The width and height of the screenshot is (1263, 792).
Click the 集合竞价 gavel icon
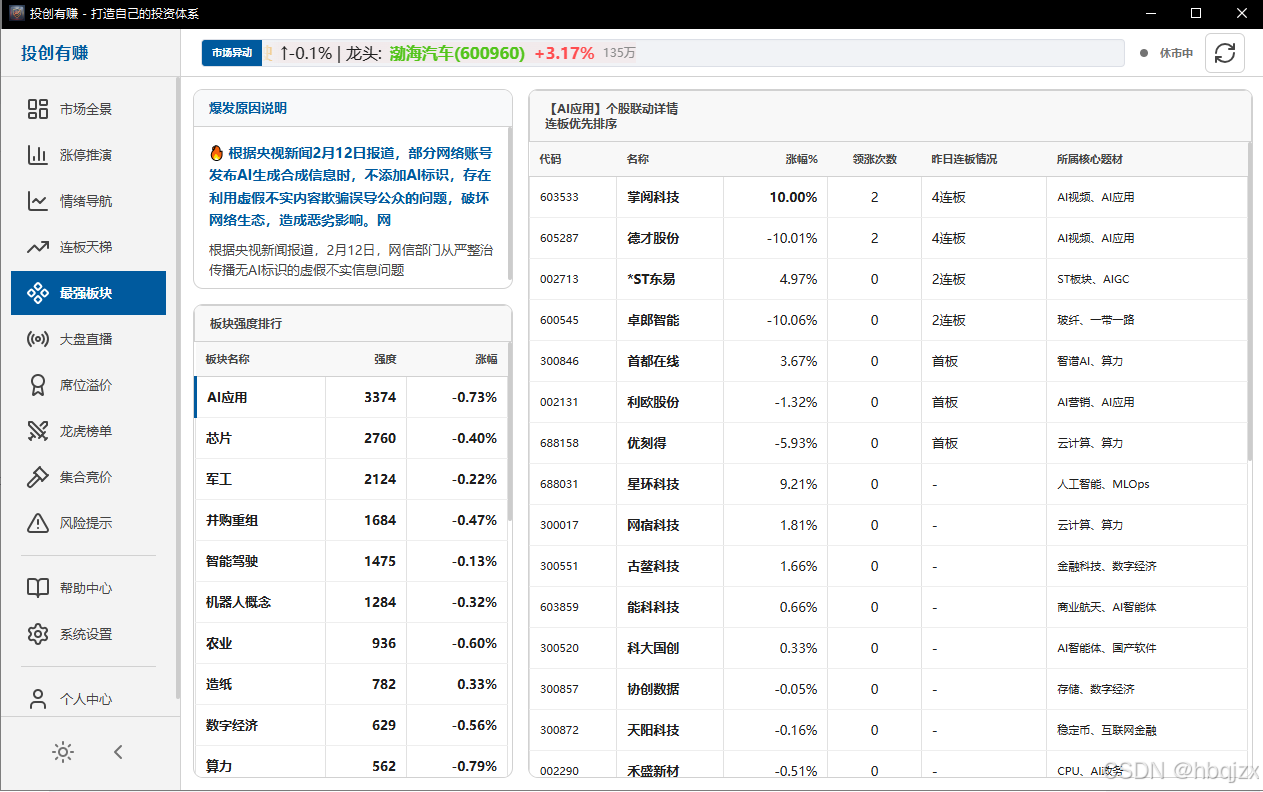coord(38,477)
